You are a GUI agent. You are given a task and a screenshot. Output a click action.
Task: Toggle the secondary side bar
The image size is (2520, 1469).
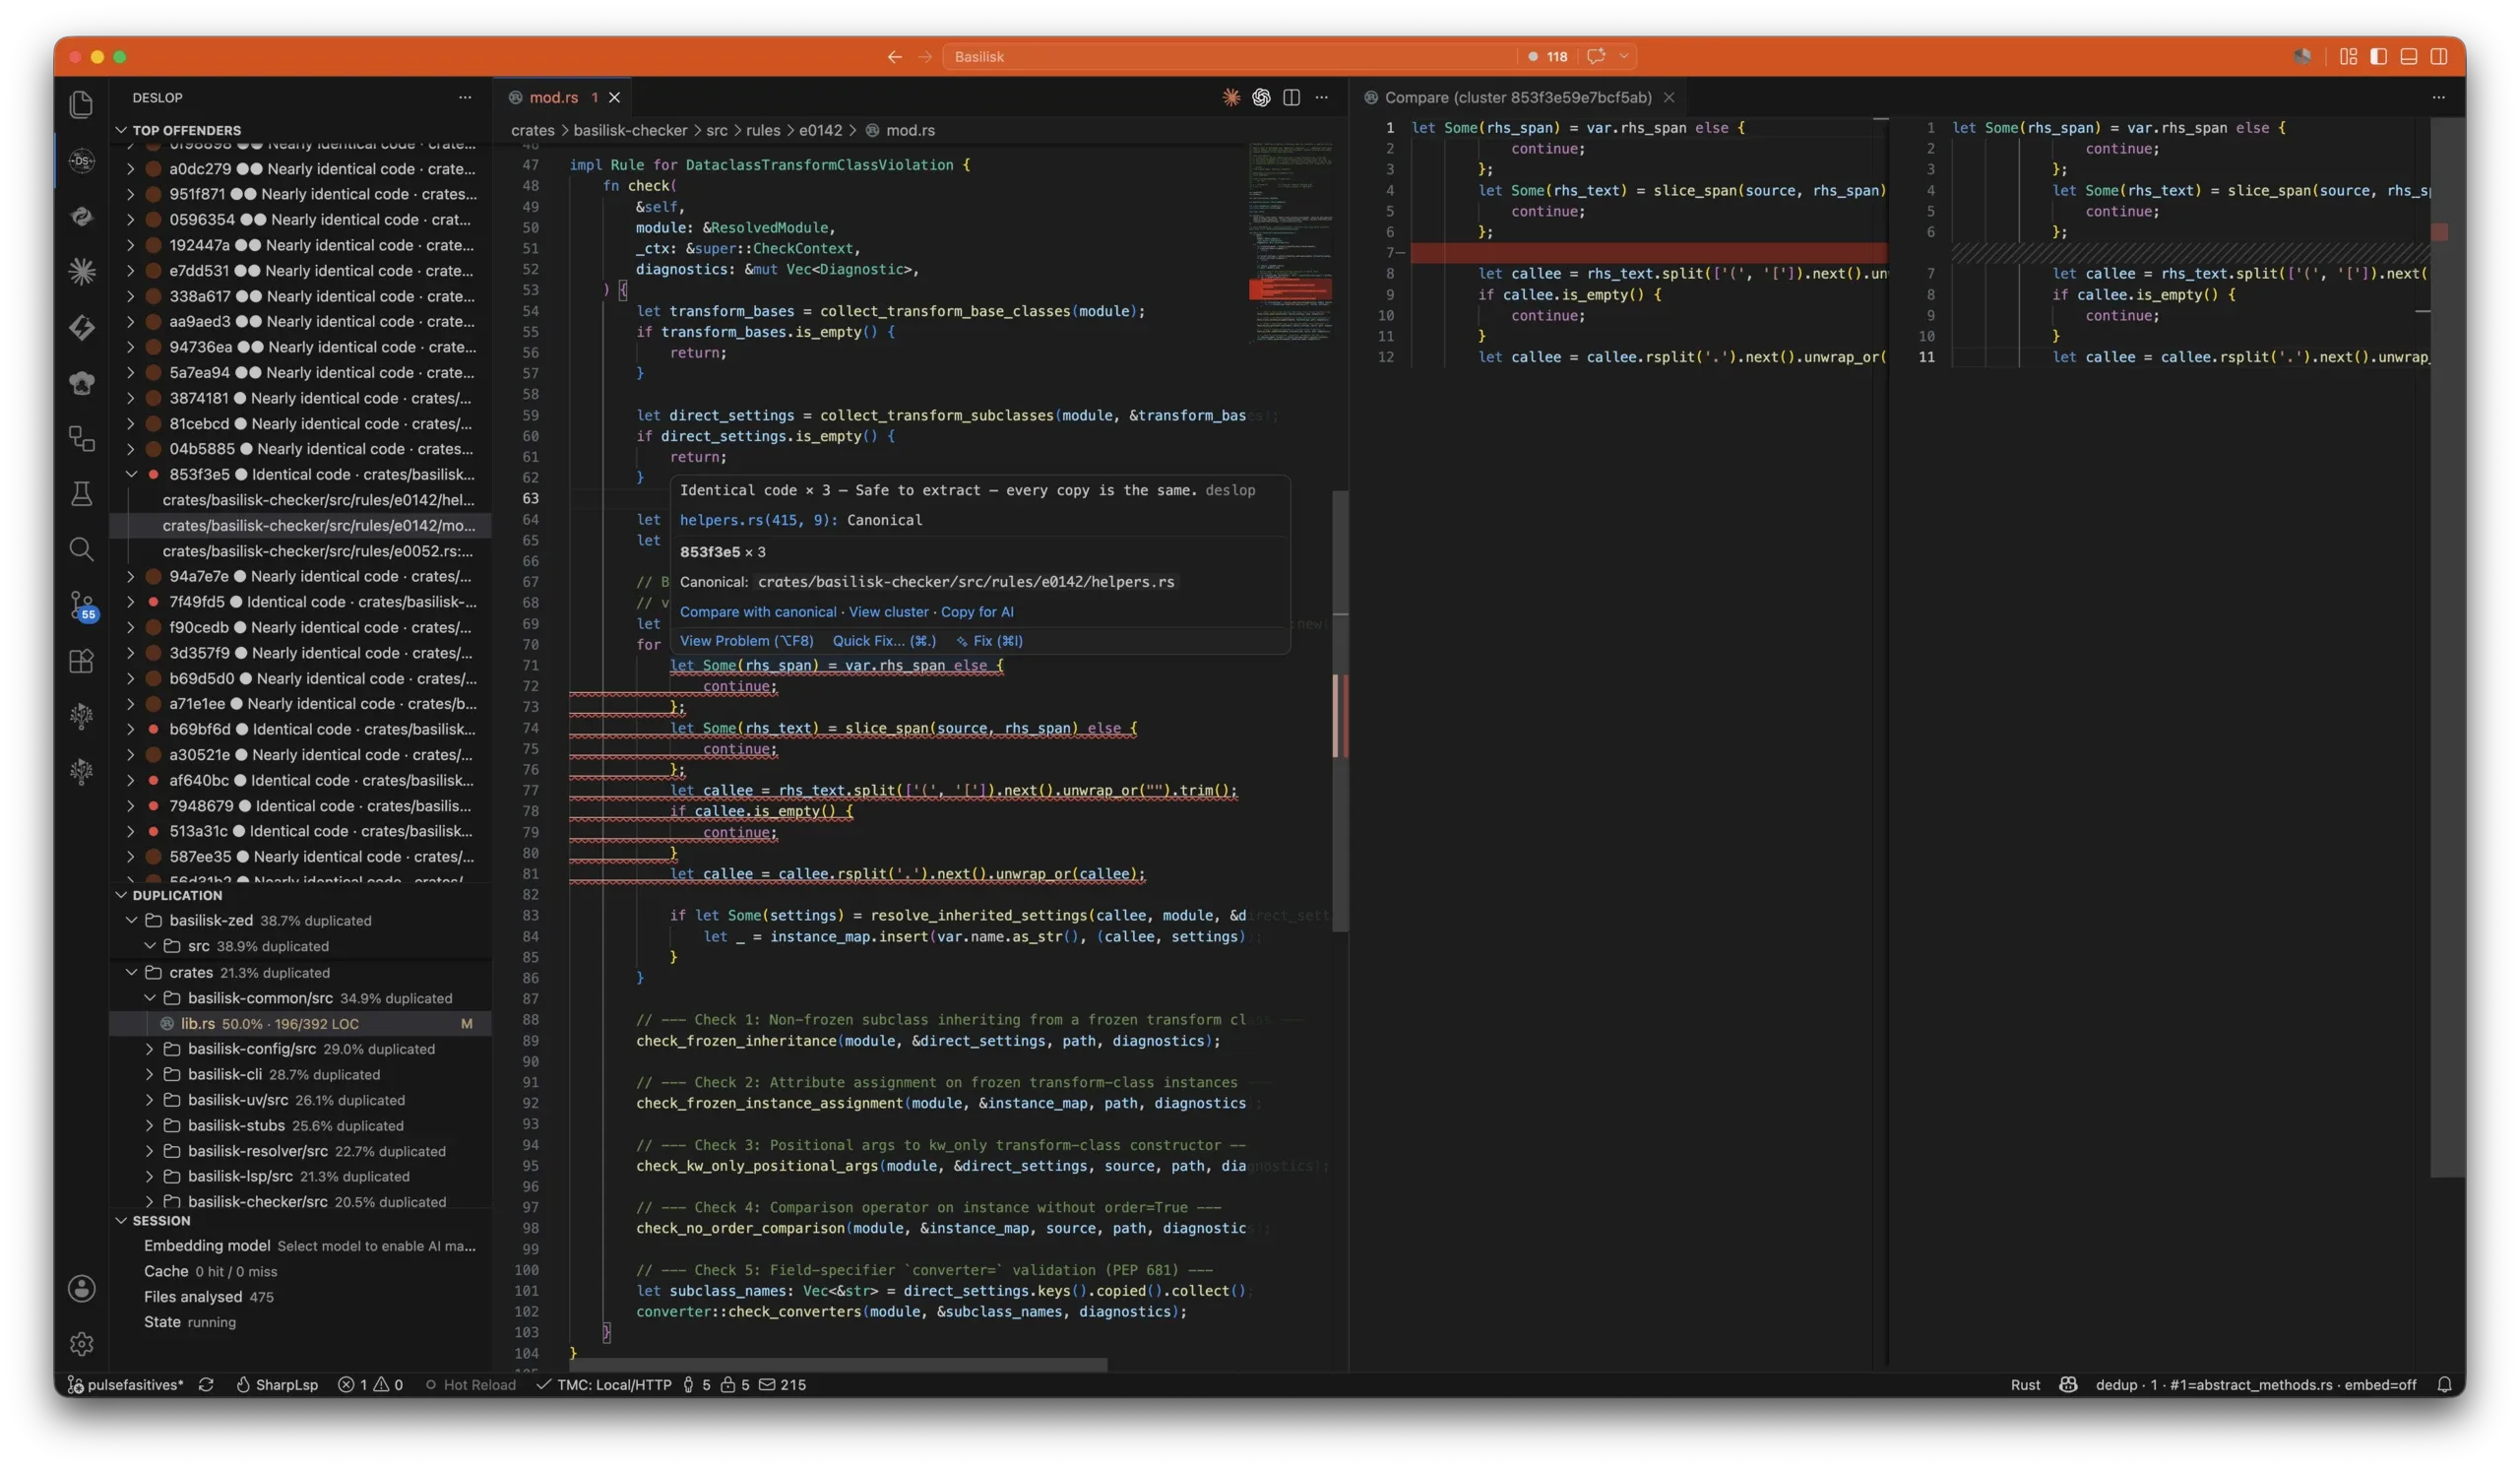[2438, 57]
